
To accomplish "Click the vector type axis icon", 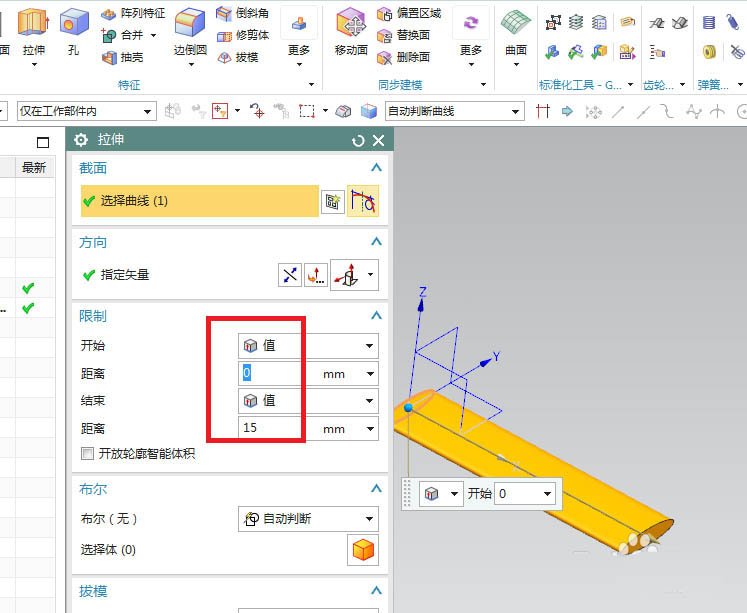I will tap(347, 275).
